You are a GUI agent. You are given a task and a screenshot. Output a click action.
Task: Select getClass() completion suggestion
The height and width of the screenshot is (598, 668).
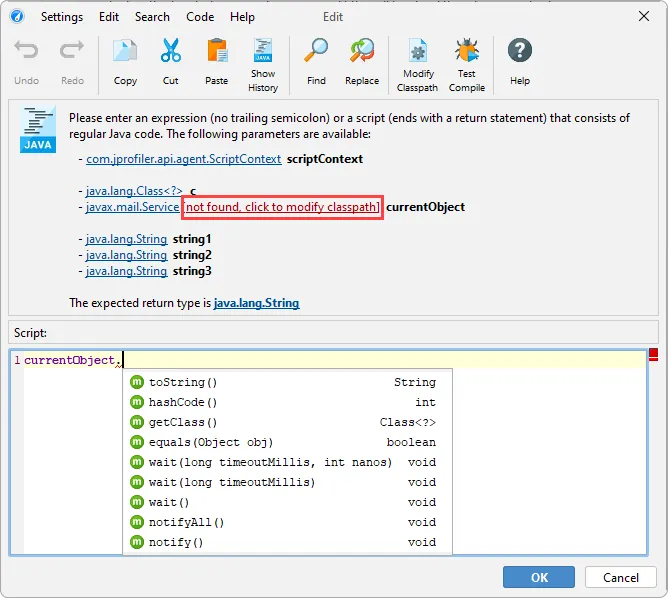(288, 422)
